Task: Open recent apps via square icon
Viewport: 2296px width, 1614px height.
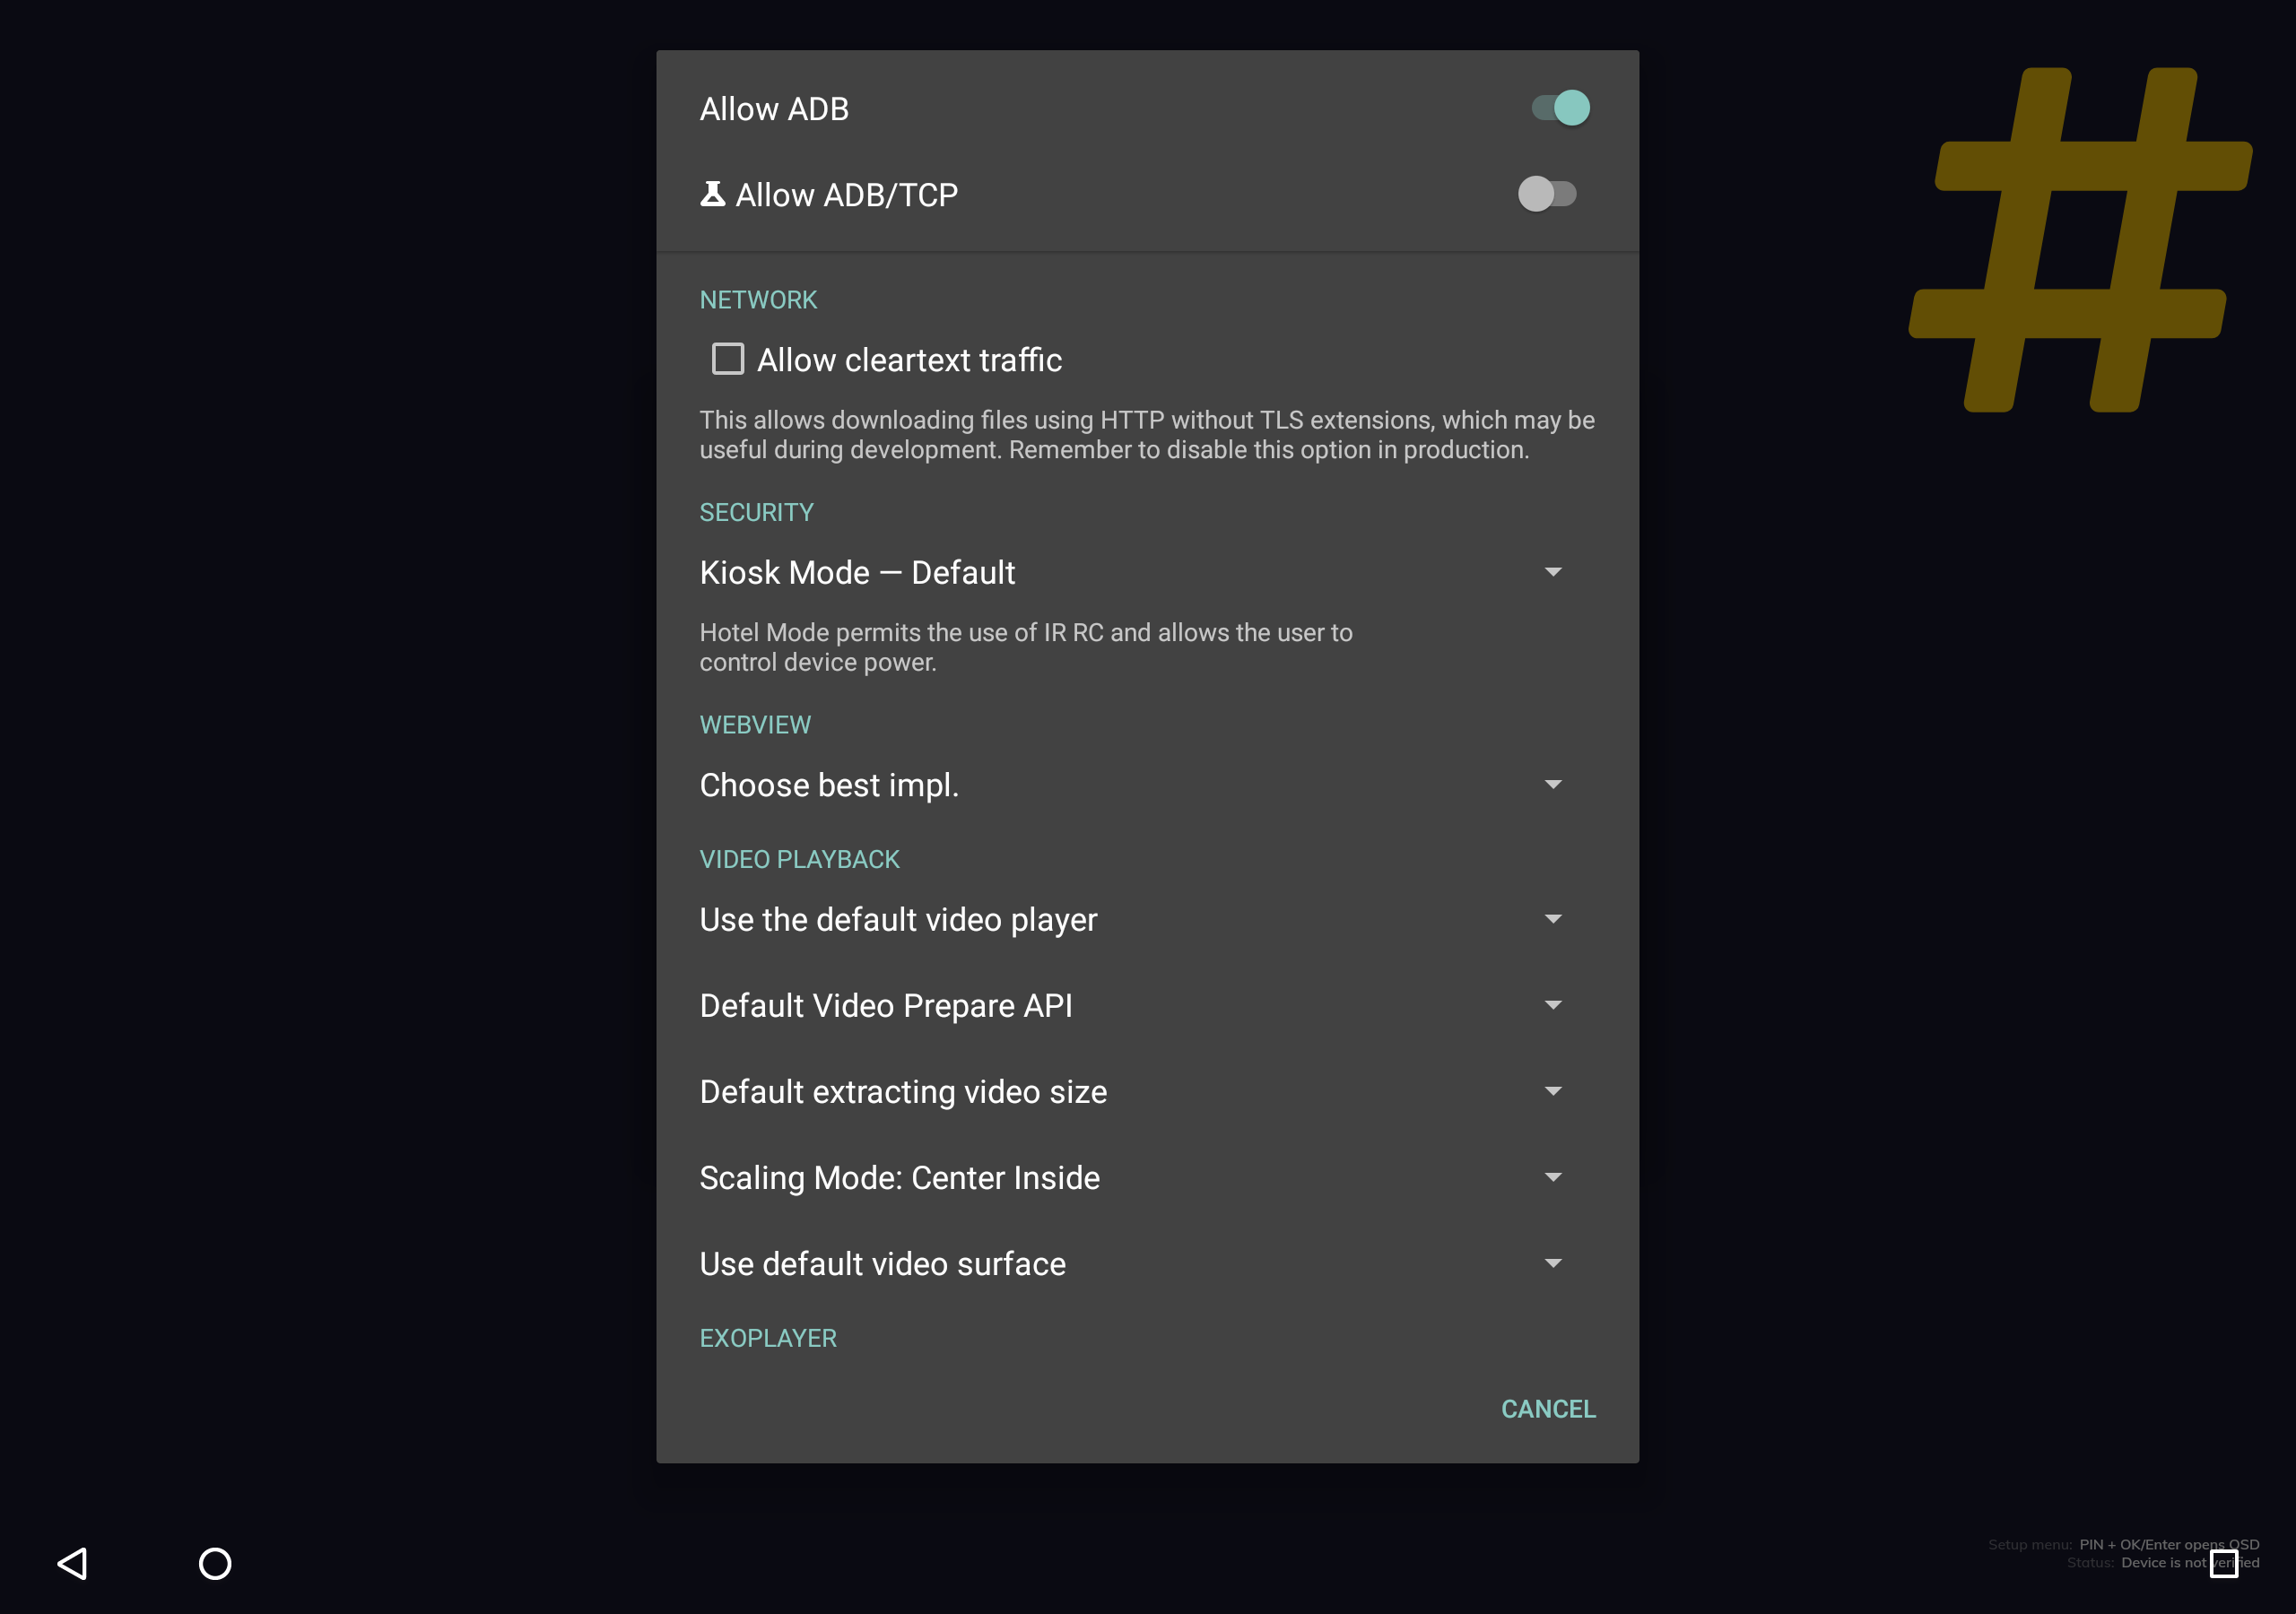Action: click(2223, 1564)
